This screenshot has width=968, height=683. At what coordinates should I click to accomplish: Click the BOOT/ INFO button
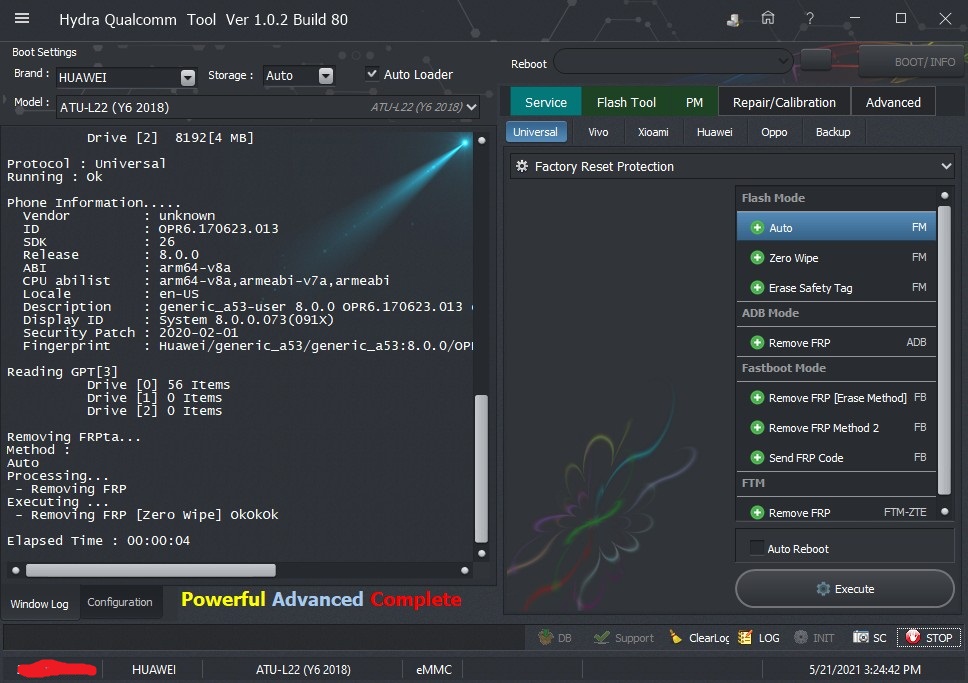point(912,61)
